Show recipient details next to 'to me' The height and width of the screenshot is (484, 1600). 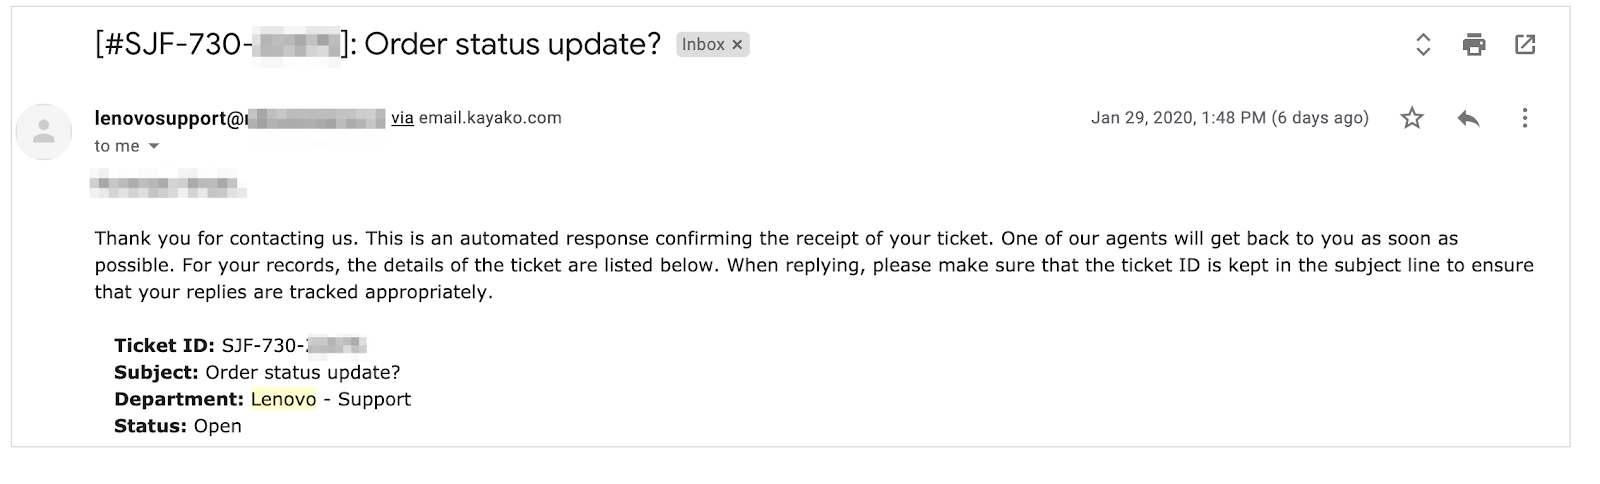(154, 146)
